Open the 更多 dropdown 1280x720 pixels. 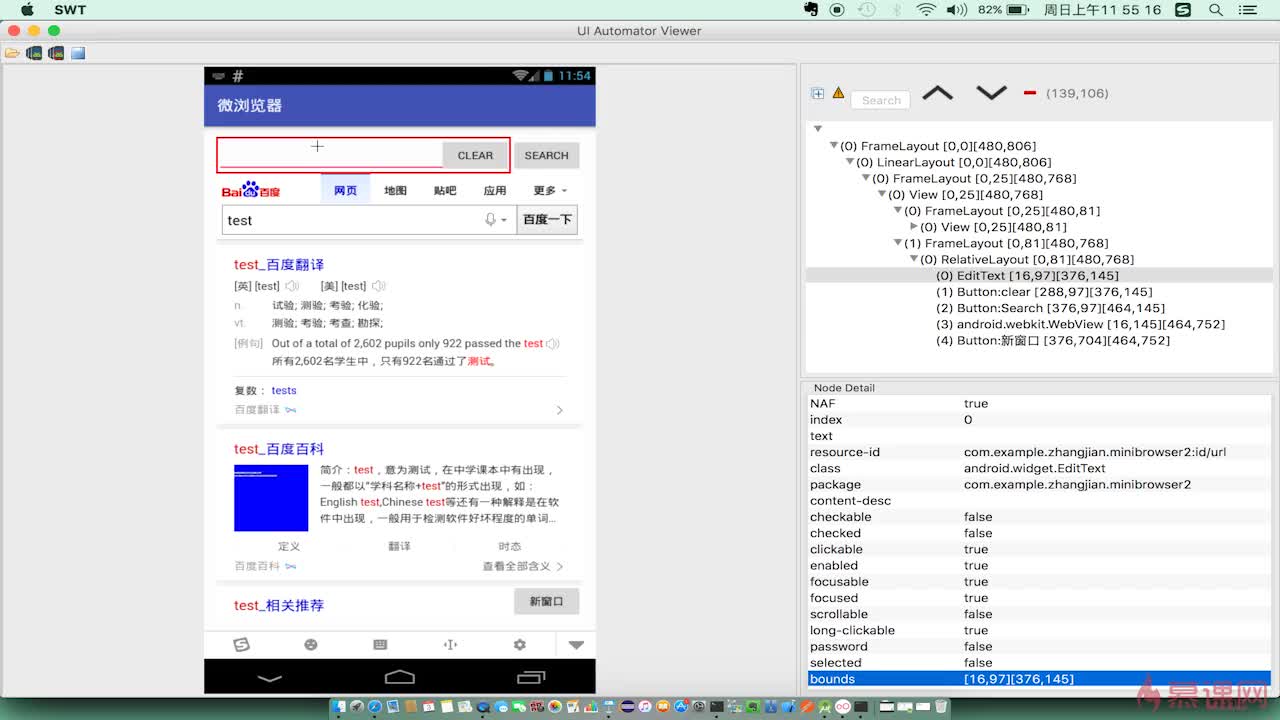550,190
